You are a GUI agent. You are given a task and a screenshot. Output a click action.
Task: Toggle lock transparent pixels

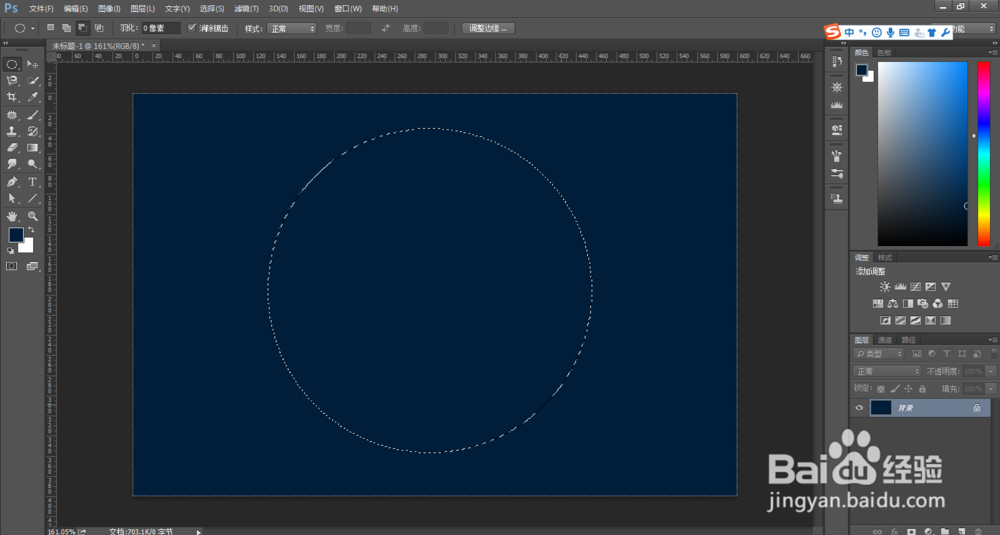(x=881, y=389)
